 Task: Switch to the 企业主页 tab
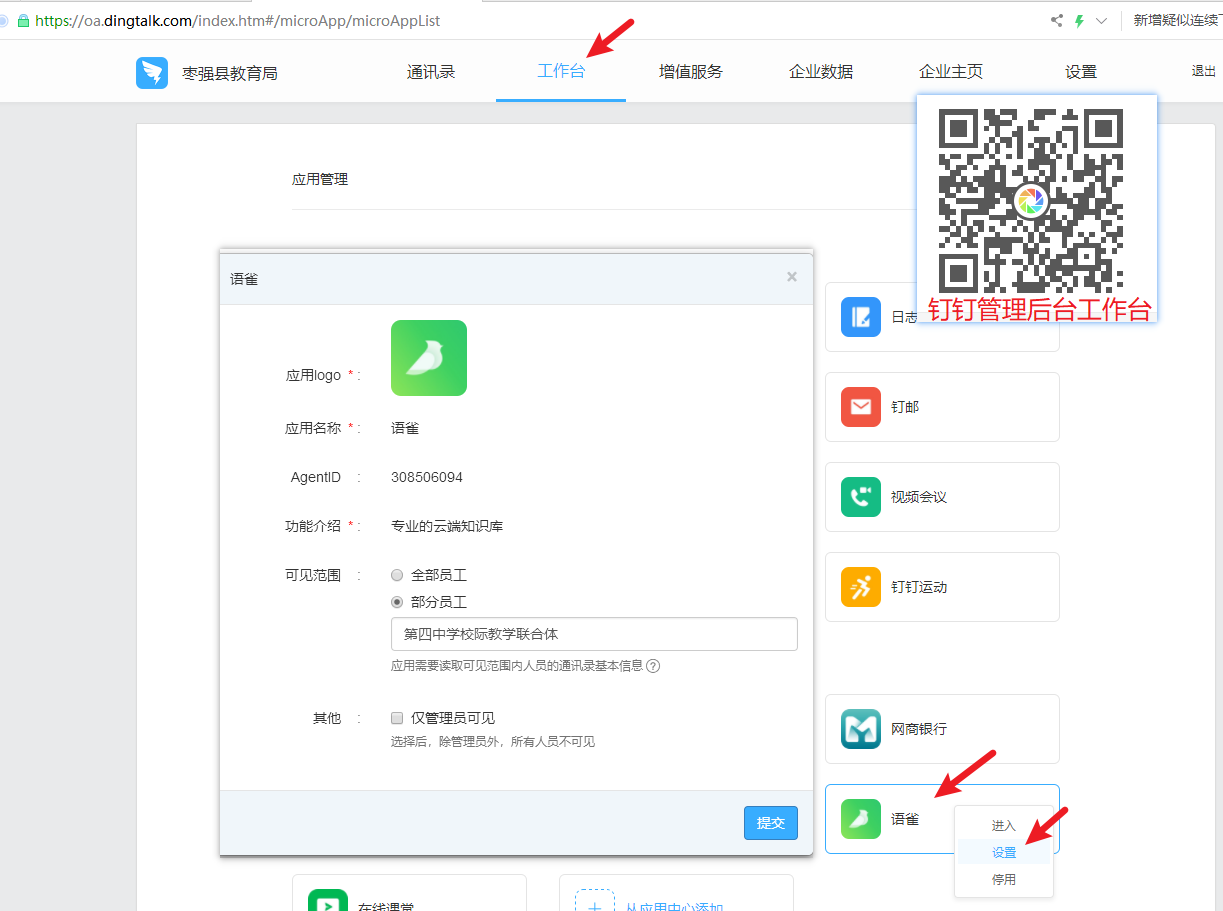[951, 72]
